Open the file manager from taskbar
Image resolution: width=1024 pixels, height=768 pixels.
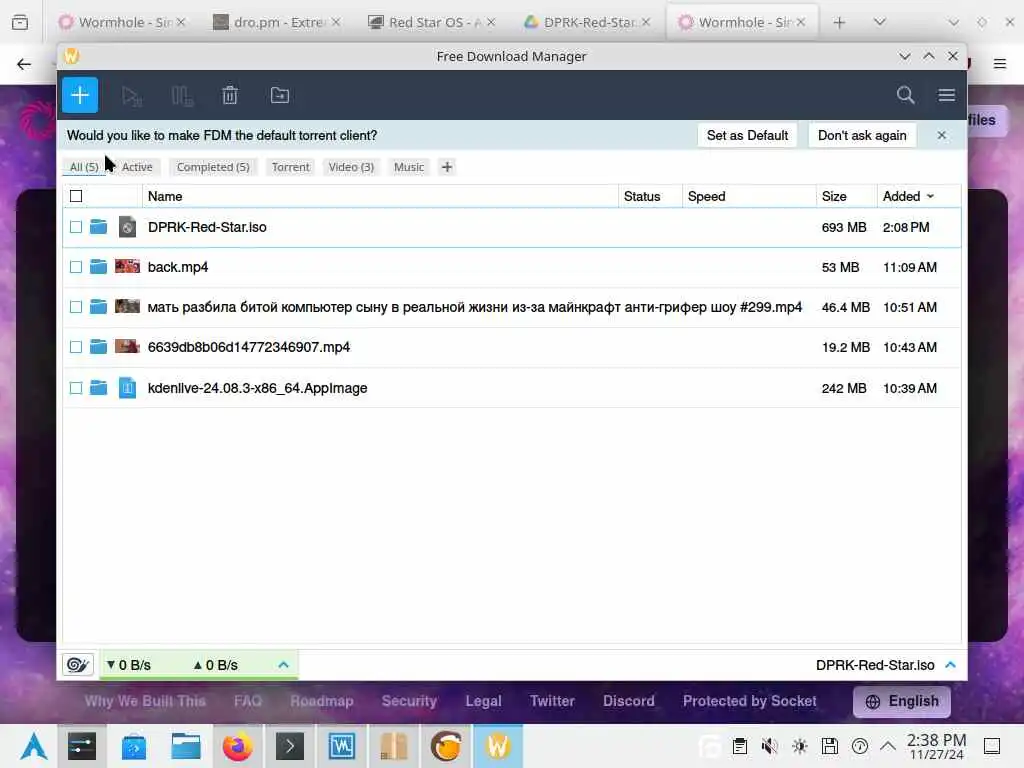pos(185,746)
